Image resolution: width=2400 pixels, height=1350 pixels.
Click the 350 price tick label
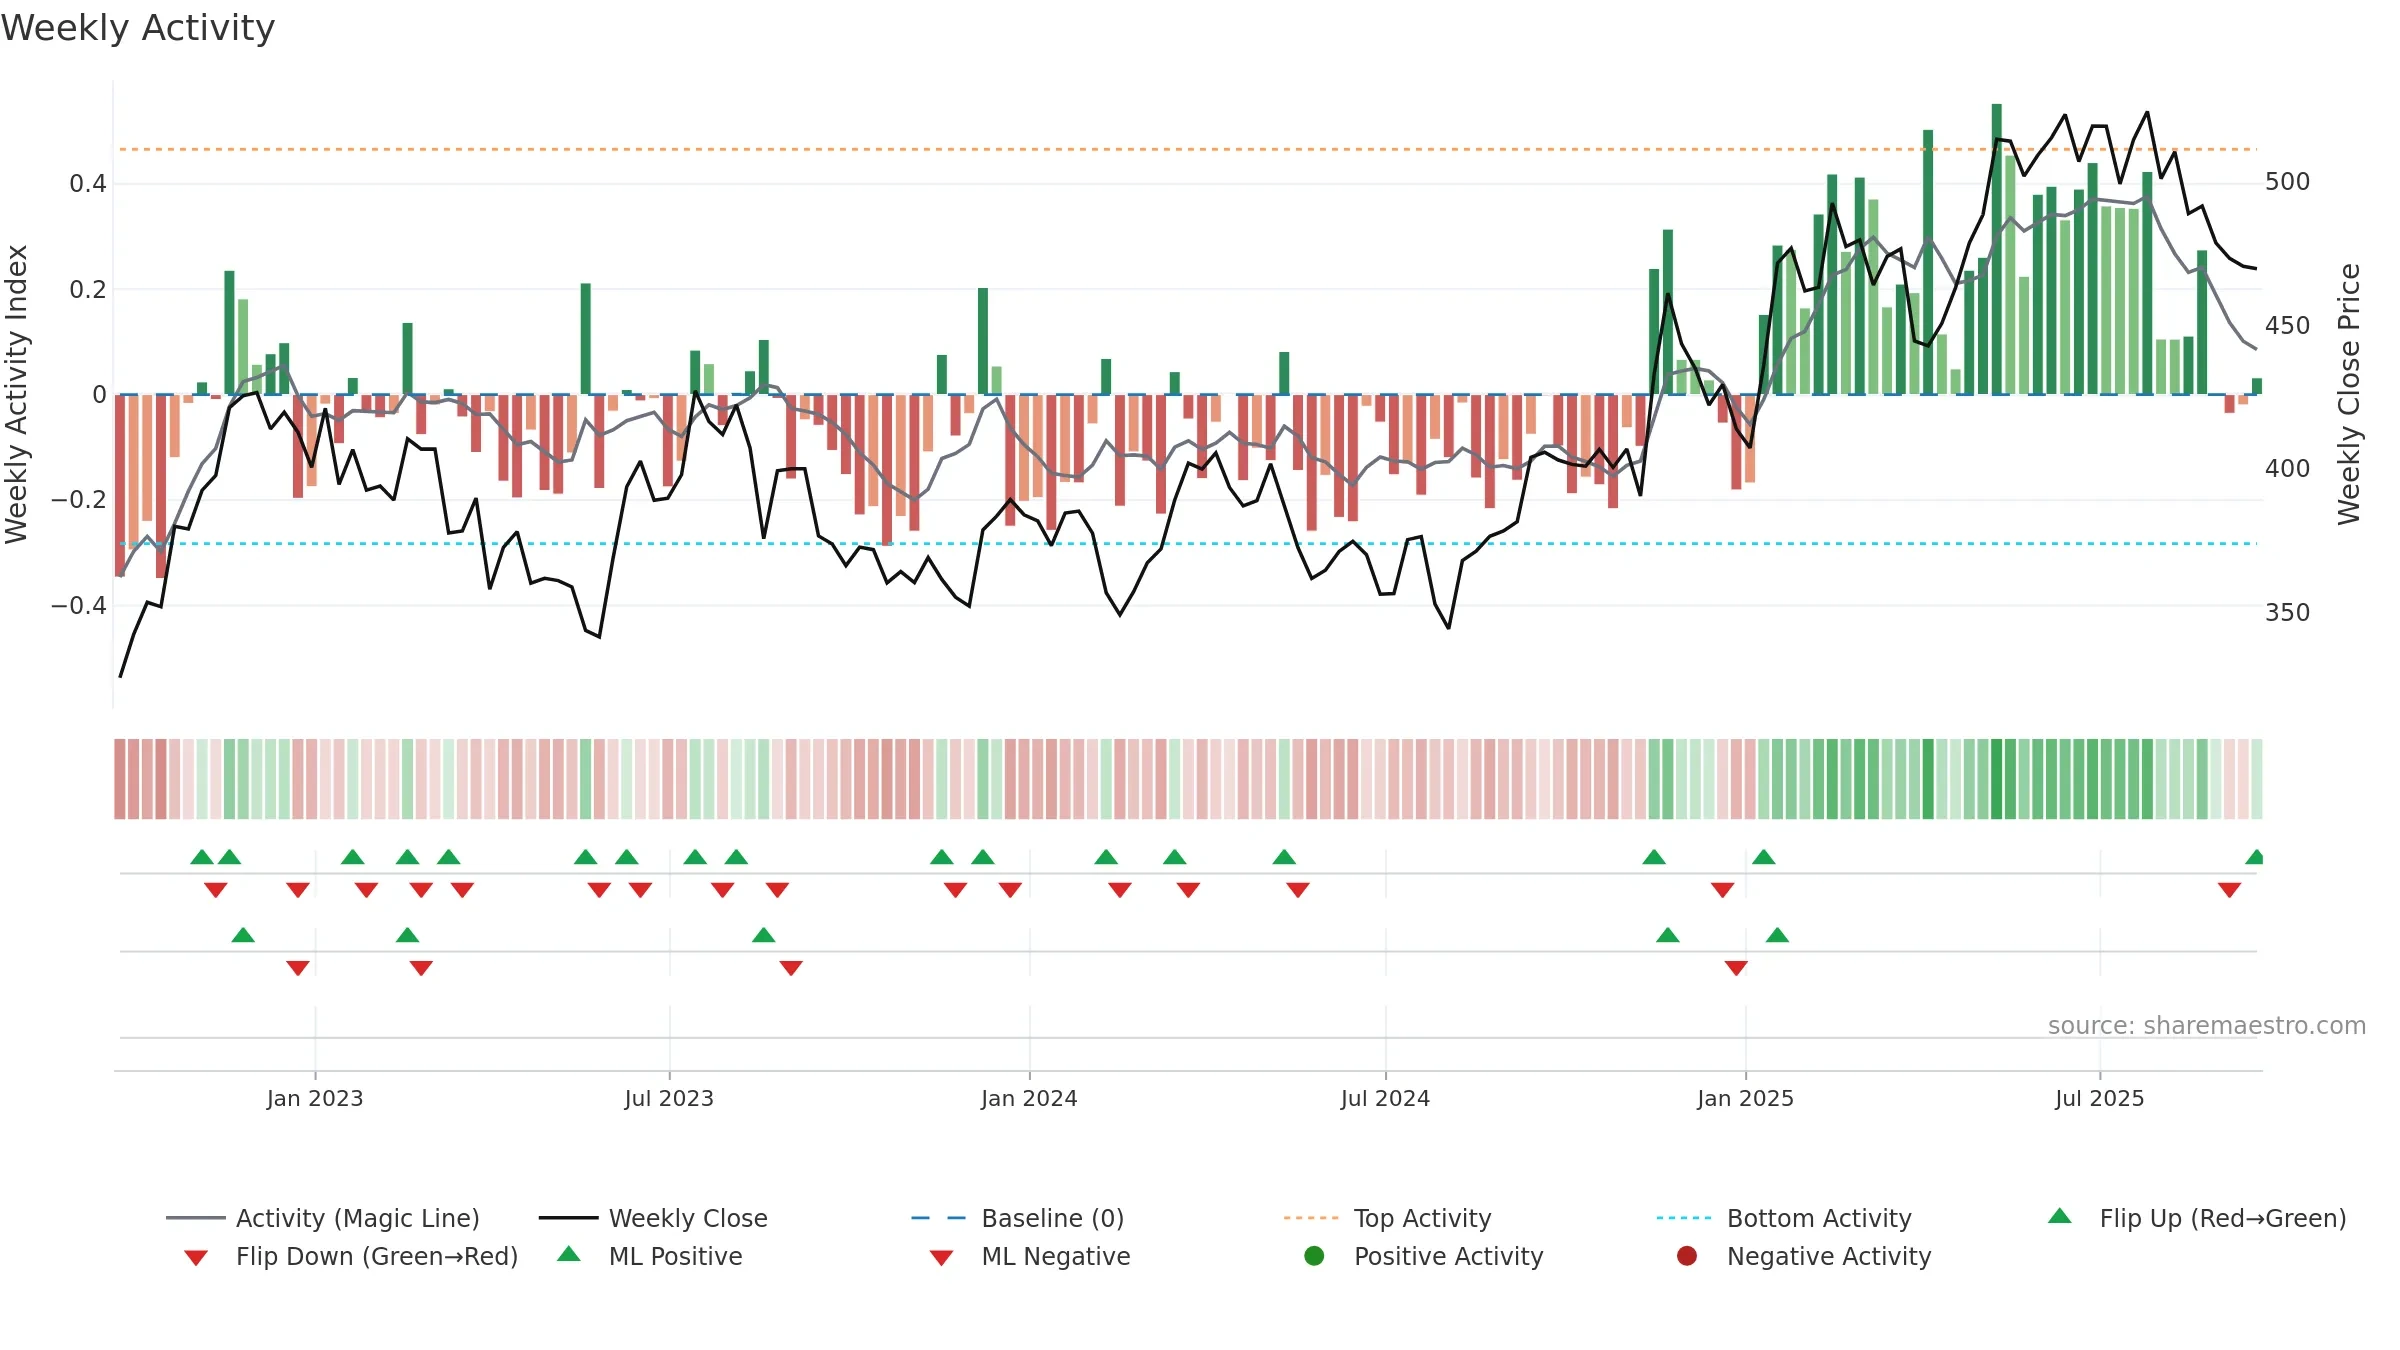click(2288, 612)
